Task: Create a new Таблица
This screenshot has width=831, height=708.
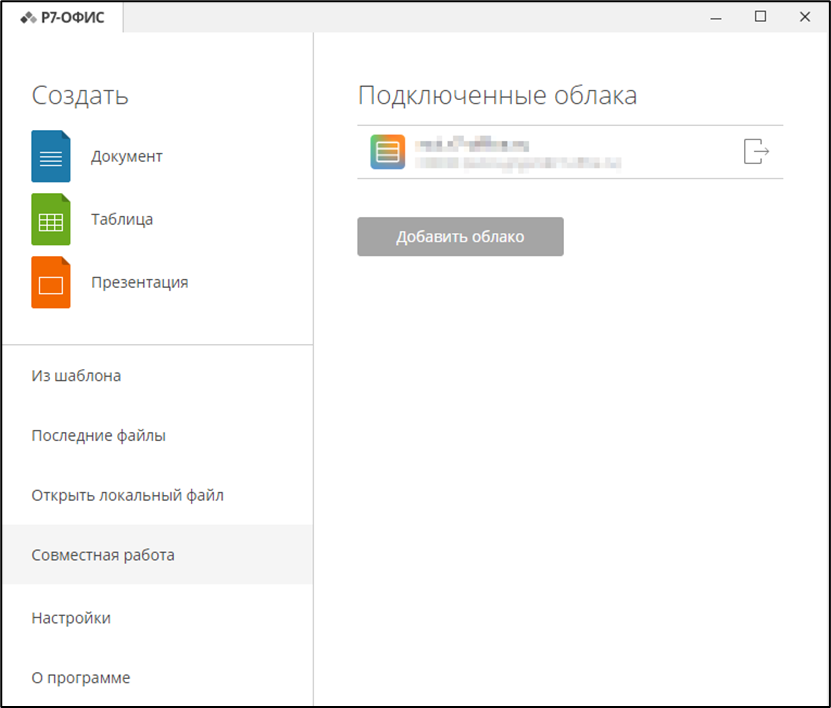Action: 122,219
